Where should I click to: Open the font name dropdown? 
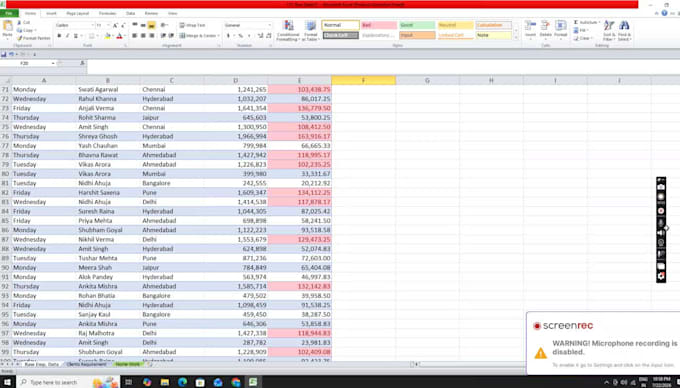[92, 26]
